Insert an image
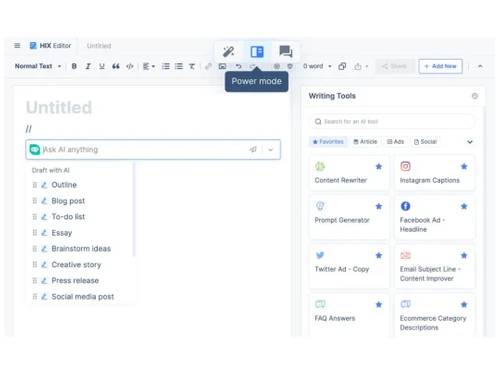Image resolution: width=500 pixels, height=375 pixels. (222, 66)
